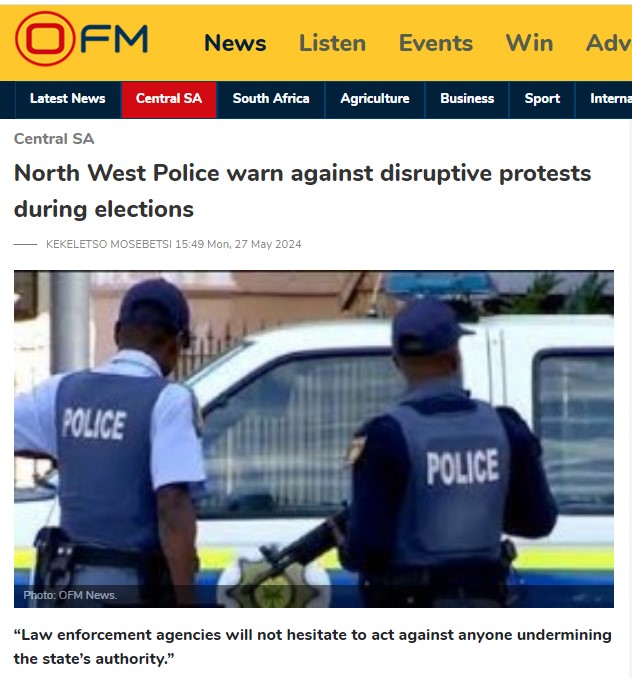Click the Central SA breadcrumb link
The height and width of the screenshot is (679, 632).
point(54,139)
